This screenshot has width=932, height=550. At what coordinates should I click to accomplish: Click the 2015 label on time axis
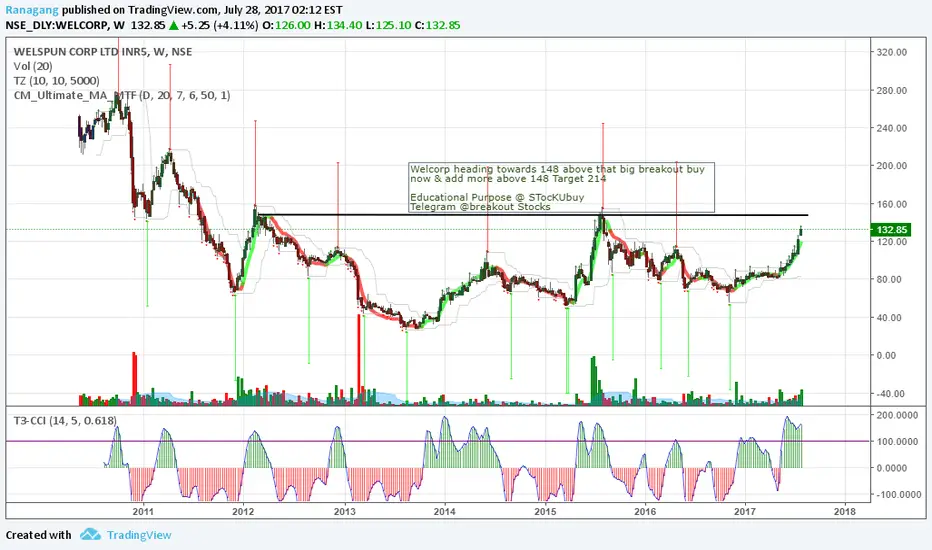click(545, 511)
